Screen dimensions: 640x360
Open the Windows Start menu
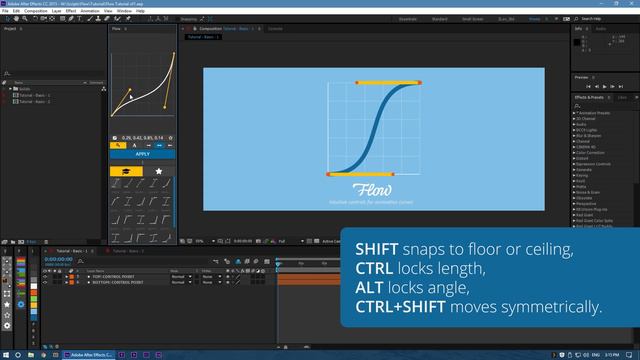pyautogui.click(x=6, y=355)
